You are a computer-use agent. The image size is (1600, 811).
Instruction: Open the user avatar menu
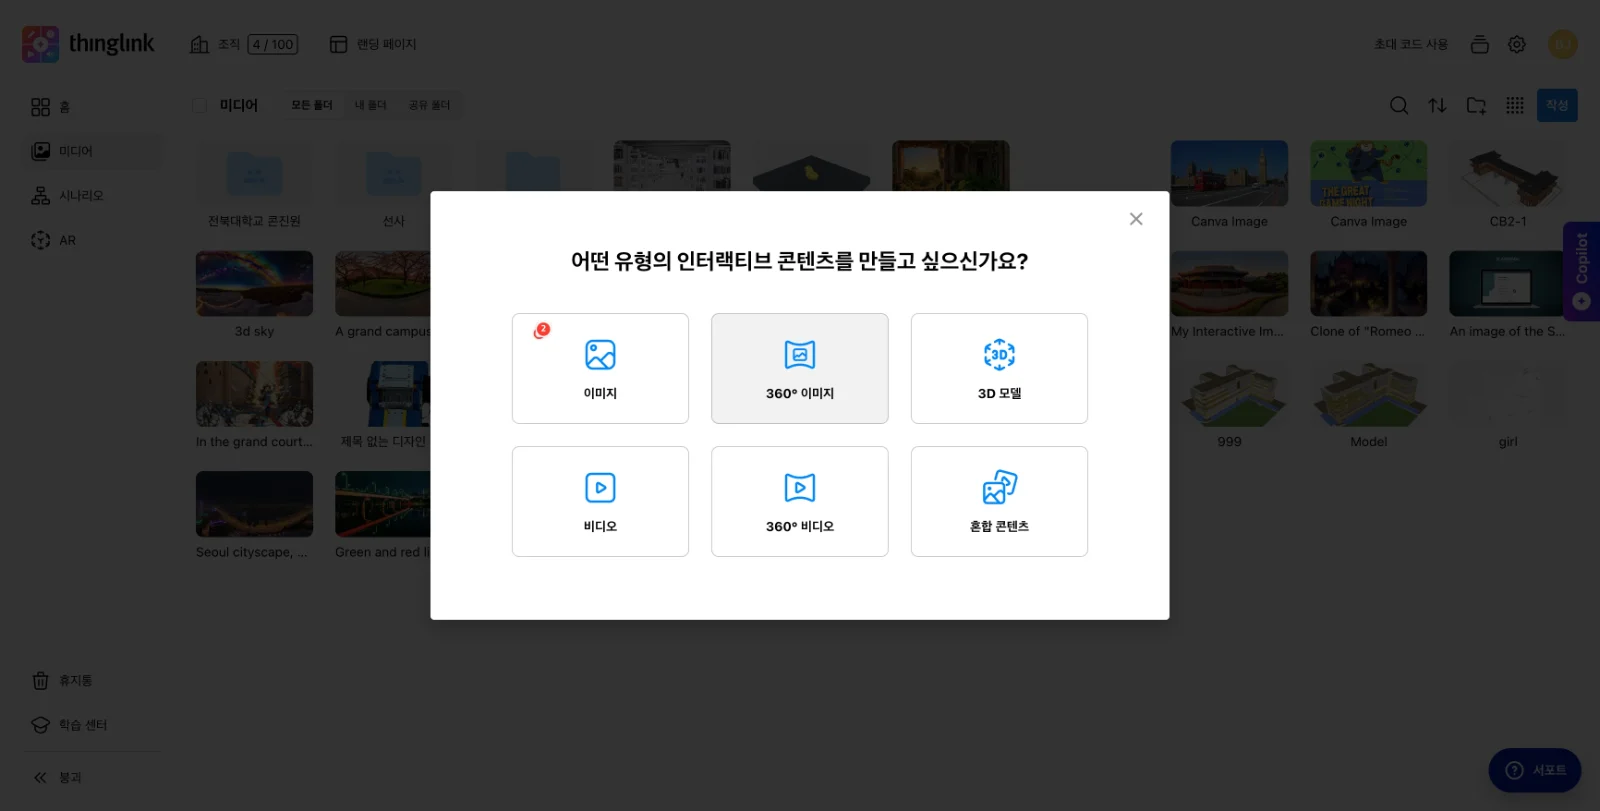pos(1562,44)
